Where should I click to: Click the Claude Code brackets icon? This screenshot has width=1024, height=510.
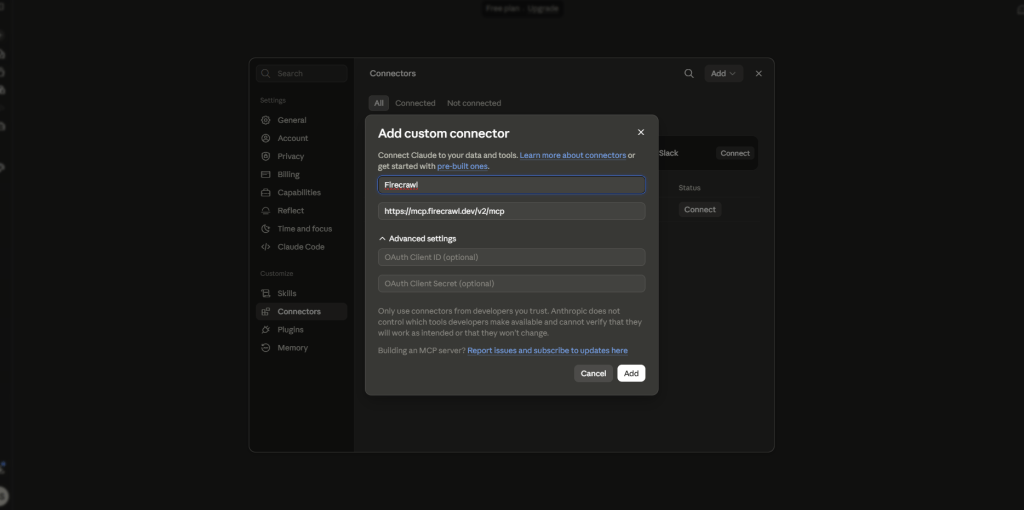[x=265, y=247]
